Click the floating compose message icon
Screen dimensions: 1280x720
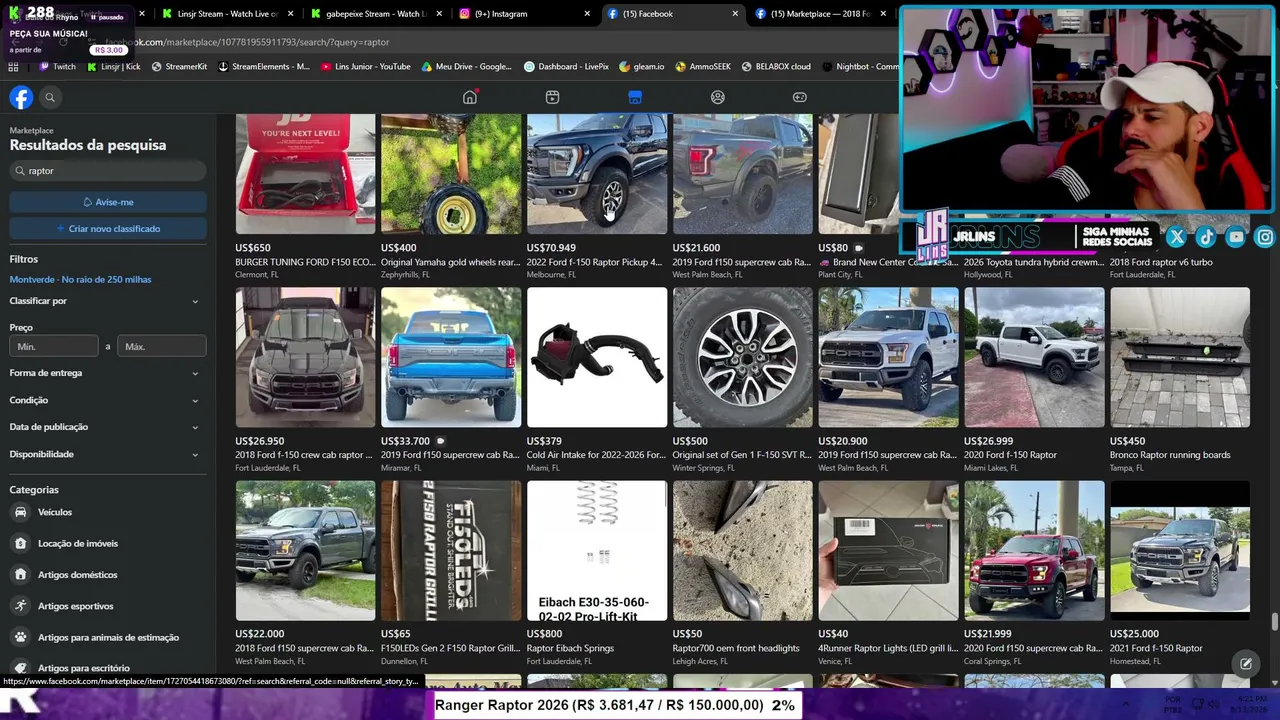point(1246,663)
